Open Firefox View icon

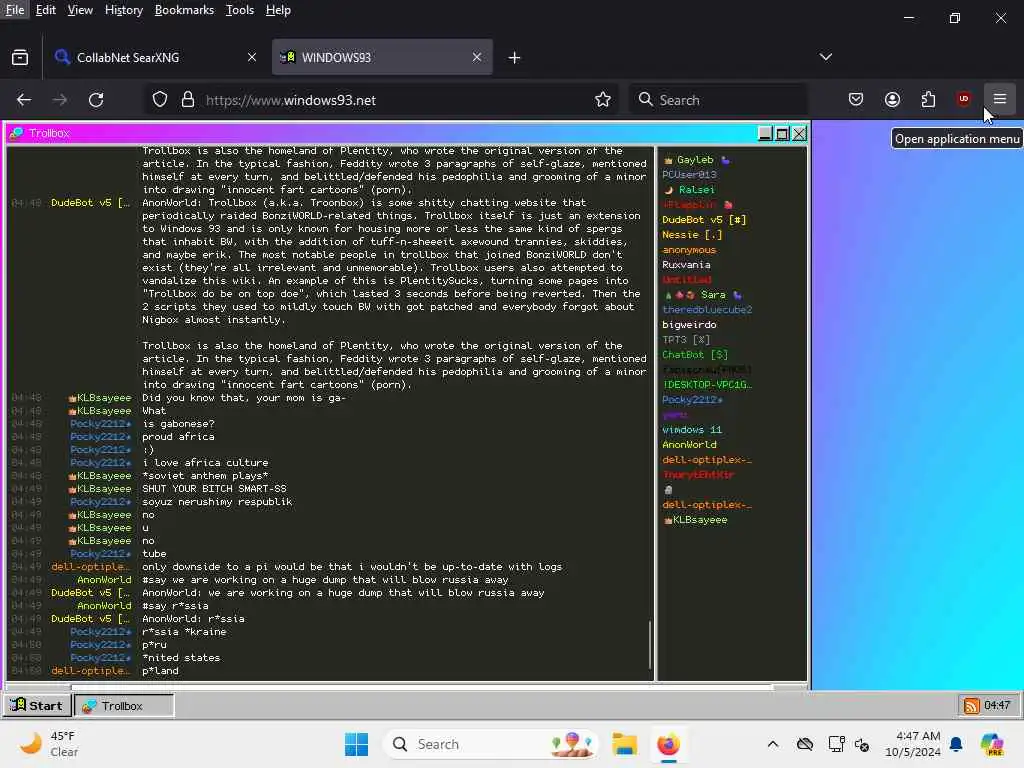tap(20, 57)
